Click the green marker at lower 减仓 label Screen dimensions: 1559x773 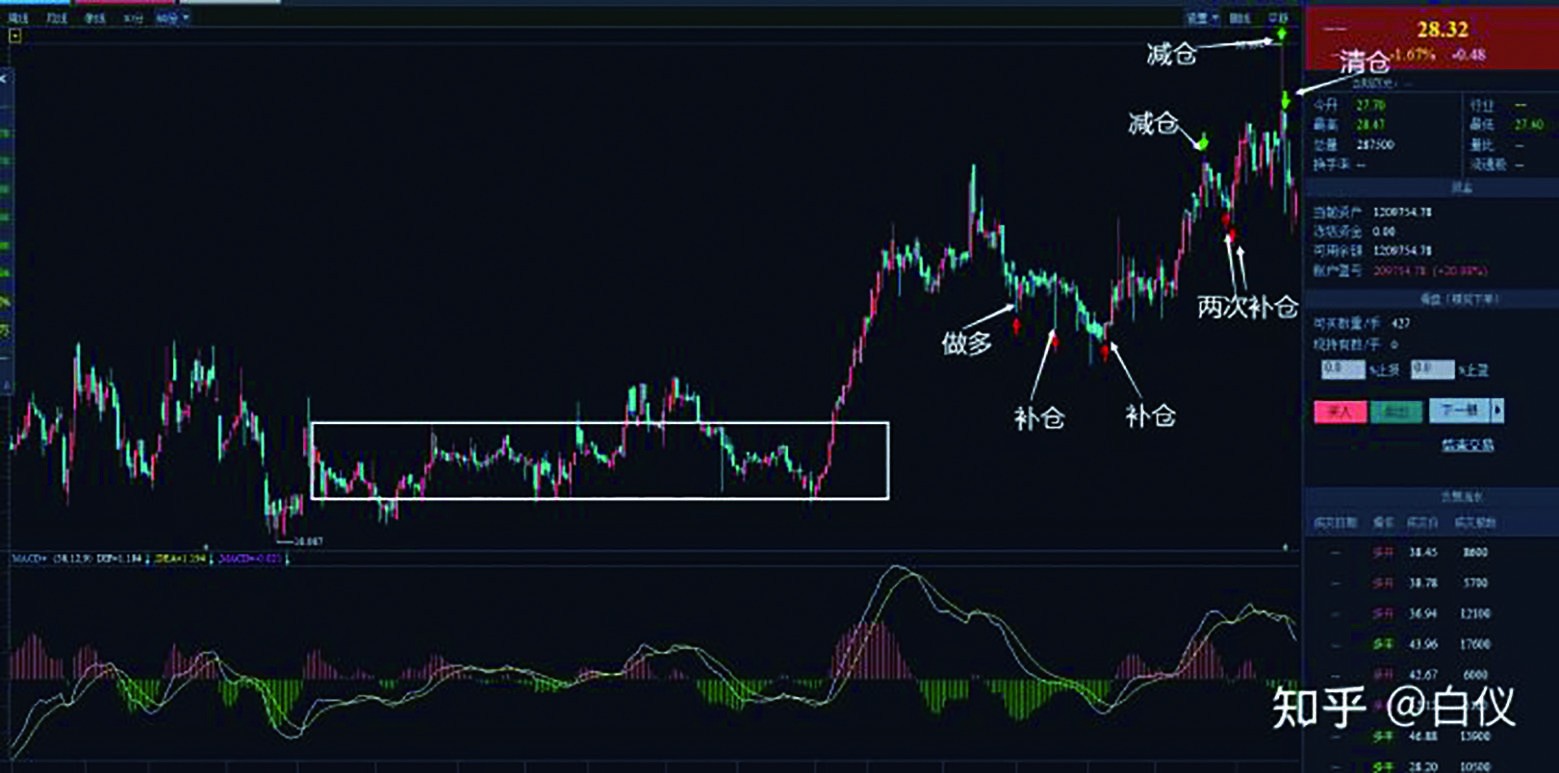(1204, 141)
